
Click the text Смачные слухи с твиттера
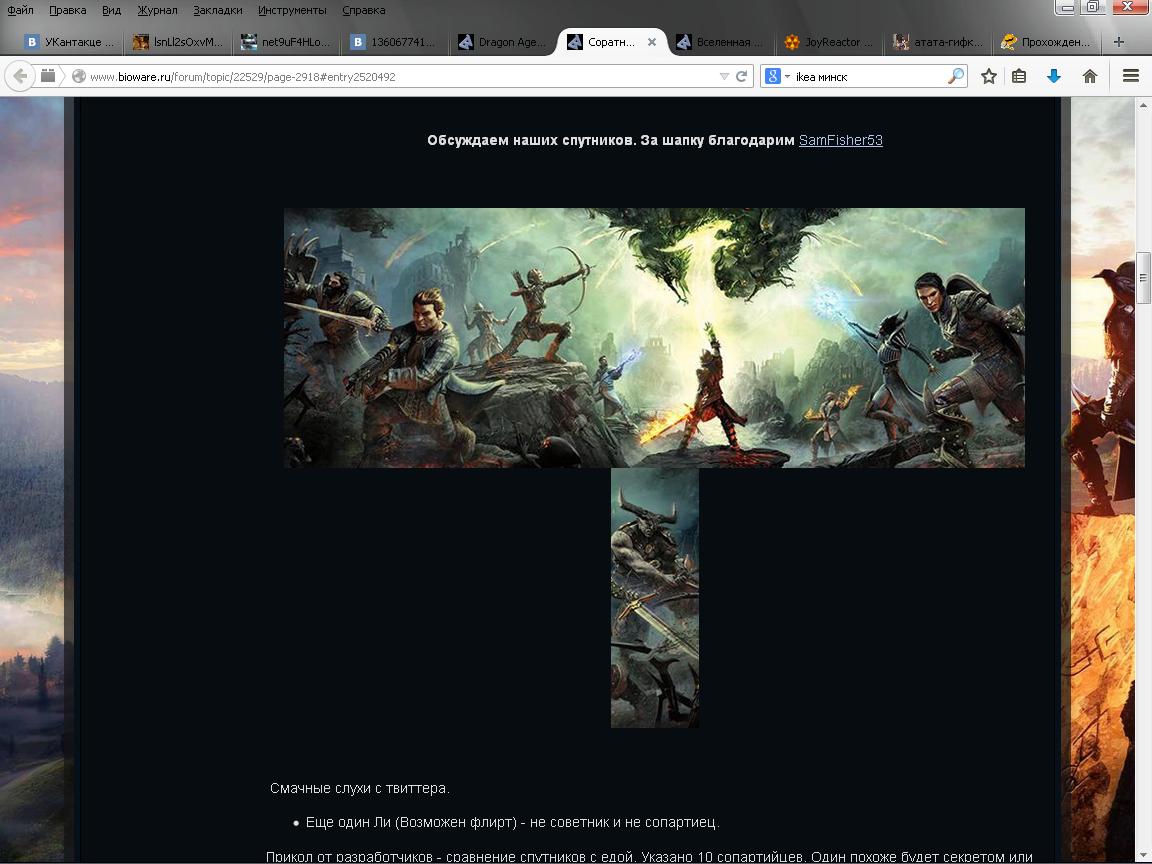(360, 788)
